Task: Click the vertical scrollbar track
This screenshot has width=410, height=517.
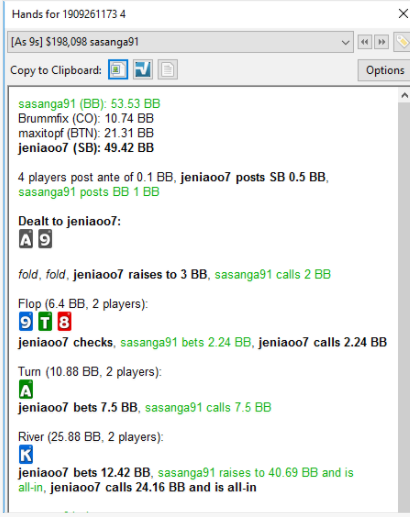Action: 404,307
